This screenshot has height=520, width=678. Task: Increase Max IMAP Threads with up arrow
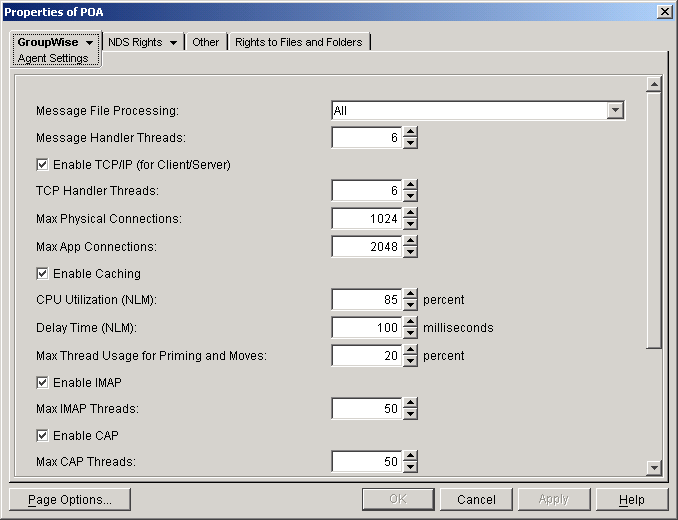(x=410, y=403)
